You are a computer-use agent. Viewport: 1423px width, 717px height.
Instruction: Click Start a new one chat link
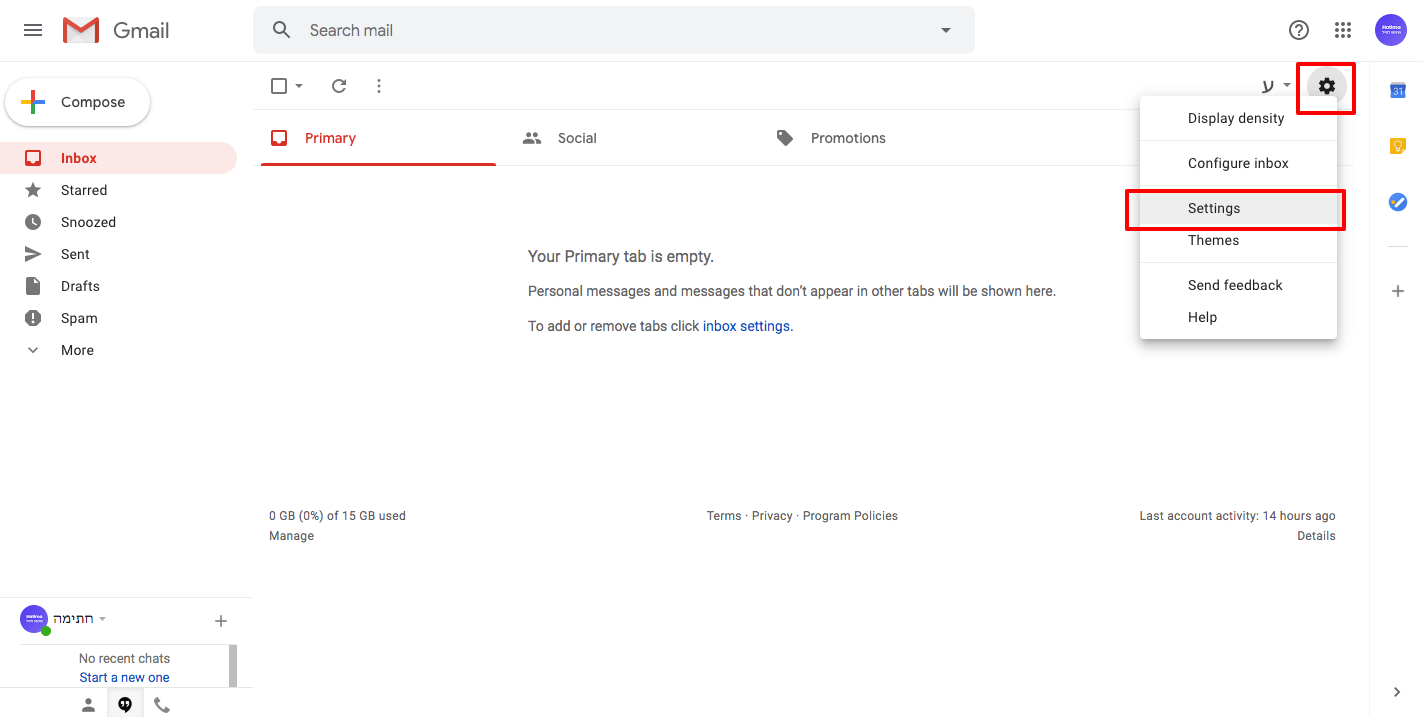[x=124, y=676]
